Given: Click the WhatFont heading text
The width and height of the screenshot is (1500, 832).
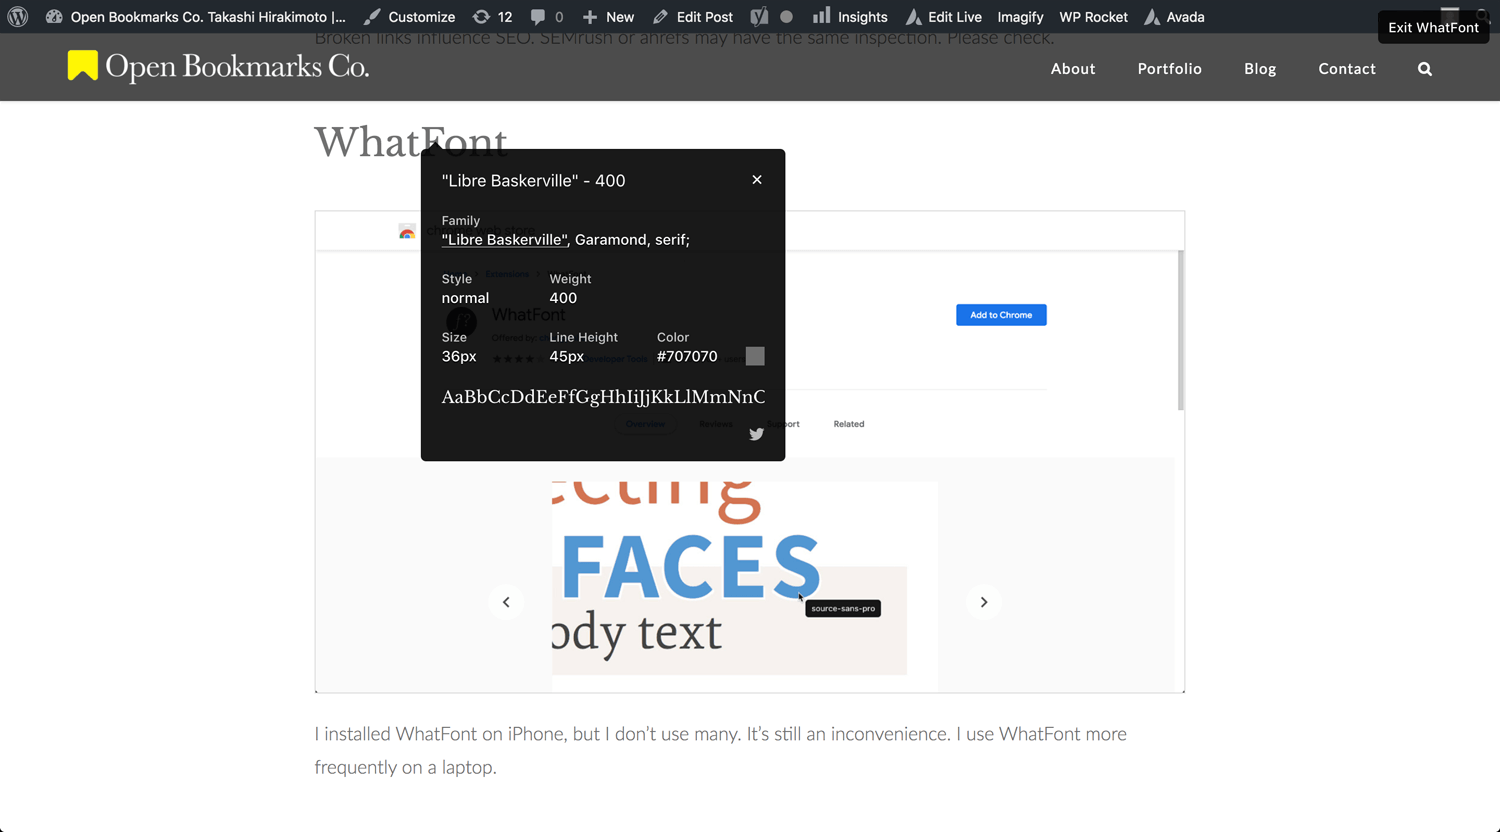Looking at the screenshot, I should tap(411, 142).
